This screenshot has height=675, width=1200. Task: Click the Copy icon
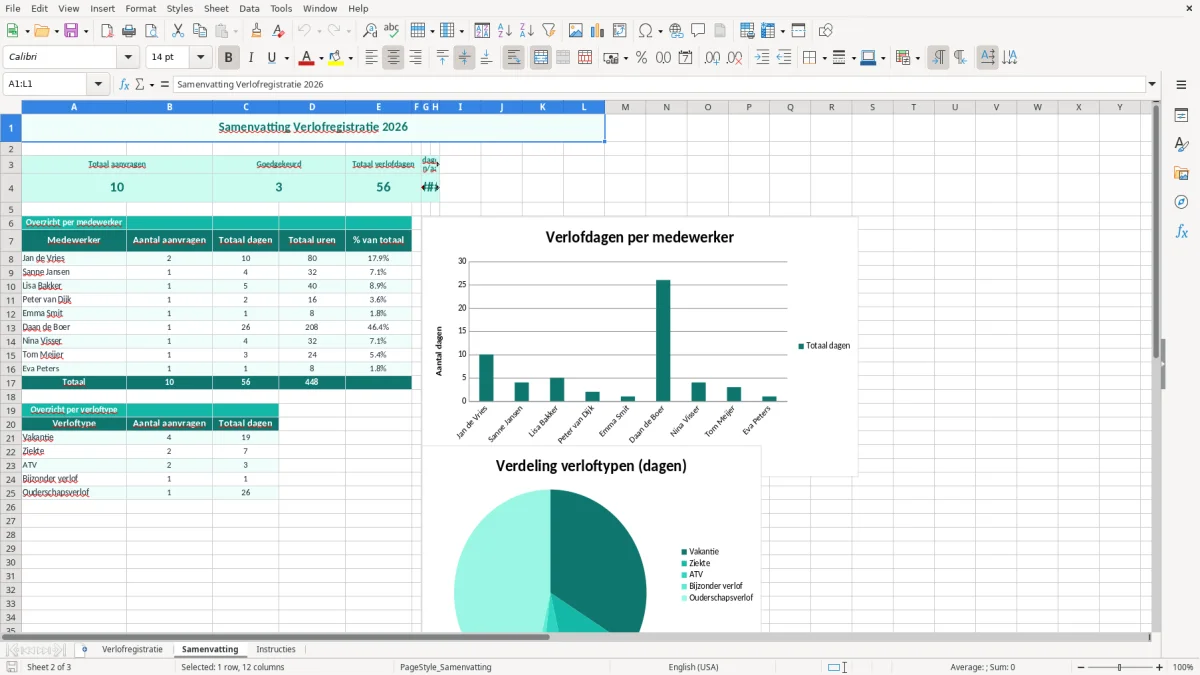click(200, 31)
